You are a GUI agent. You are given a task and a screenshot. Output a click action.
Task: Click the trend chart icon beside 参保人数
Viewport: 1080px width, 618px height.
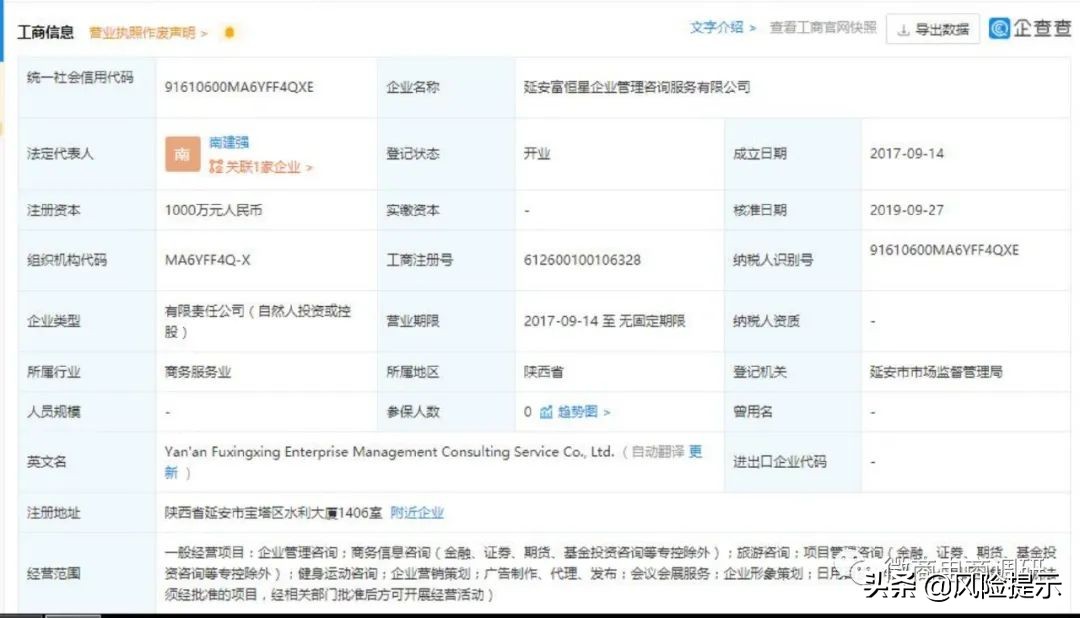click(546, 410)
